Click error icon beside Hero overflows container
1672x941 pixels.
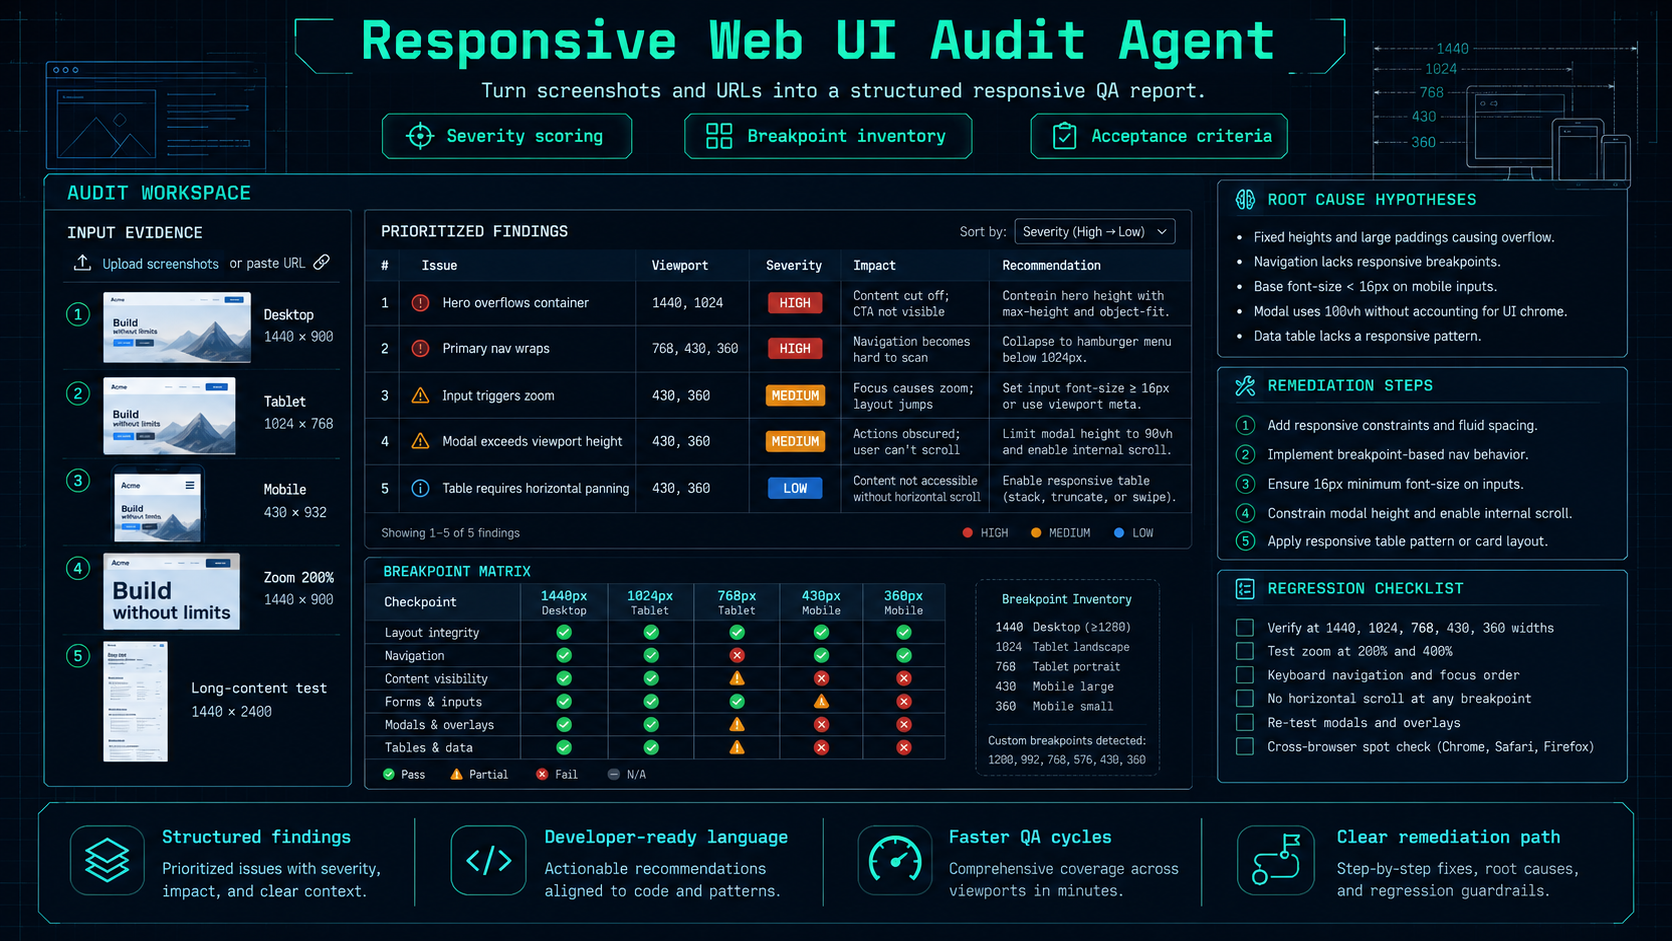(x=420, y=303)
